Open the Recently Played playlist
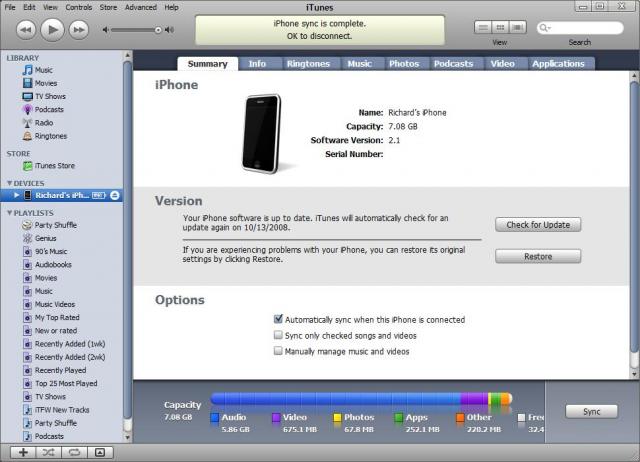Image resolution: width=640 pixels, height=462 pixels. point(54,370)
